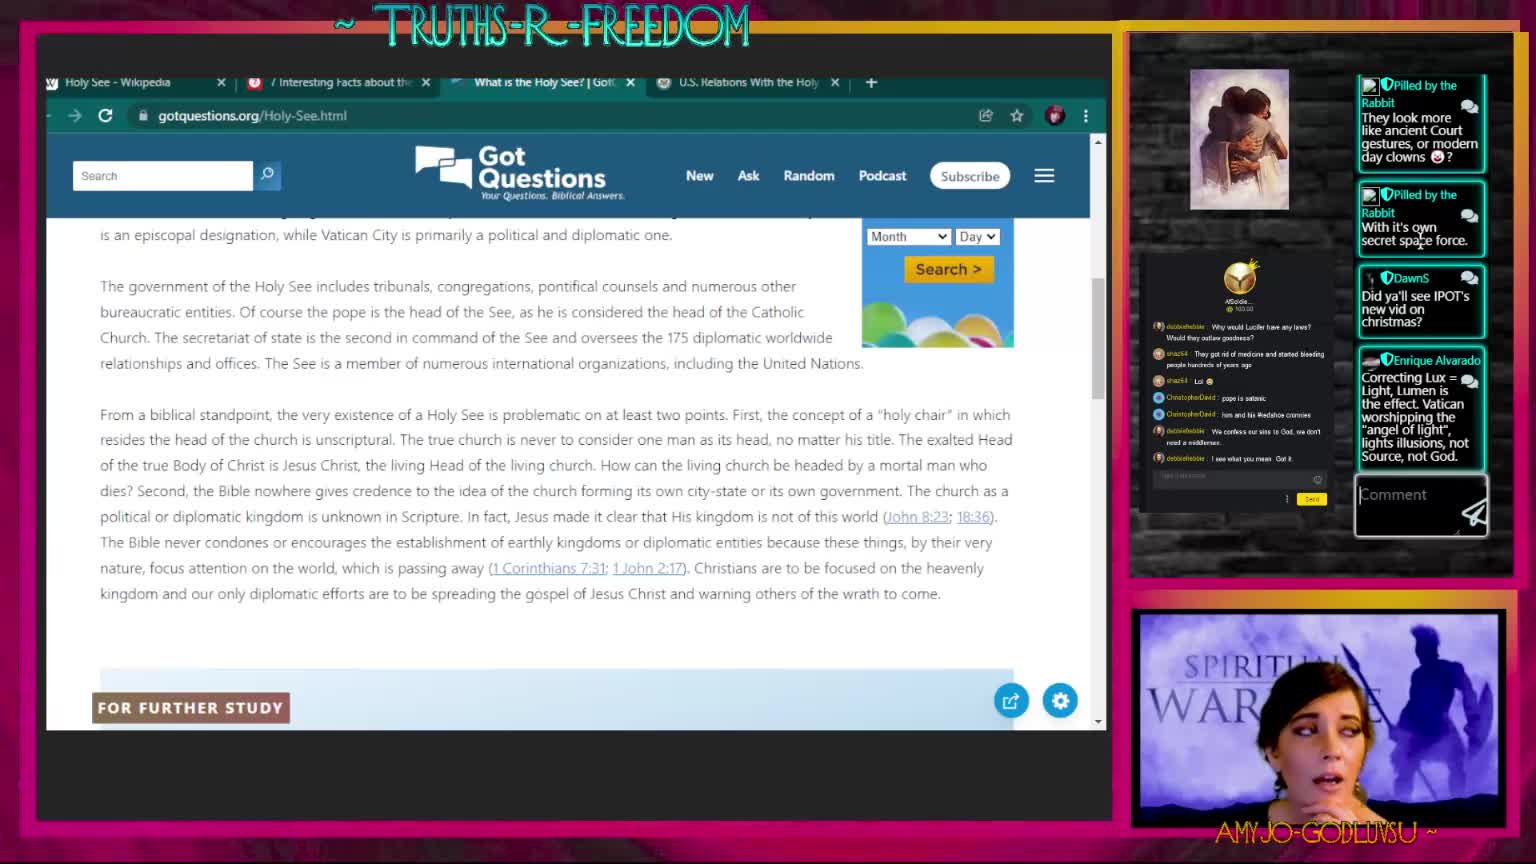
Task: Click the Got Questions search field
Action: [163, 176]
